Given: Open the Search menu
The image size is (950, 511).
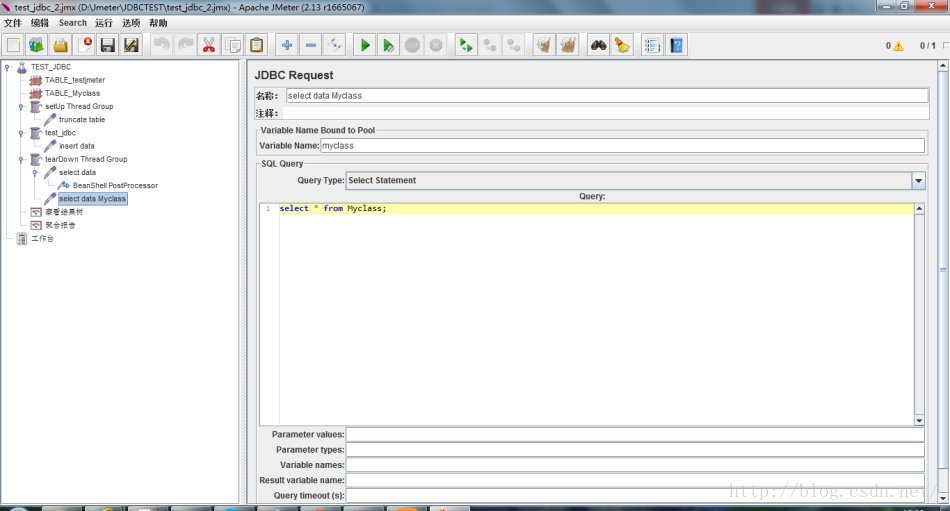Looking at the screenshot, I should tap(73, 23).
